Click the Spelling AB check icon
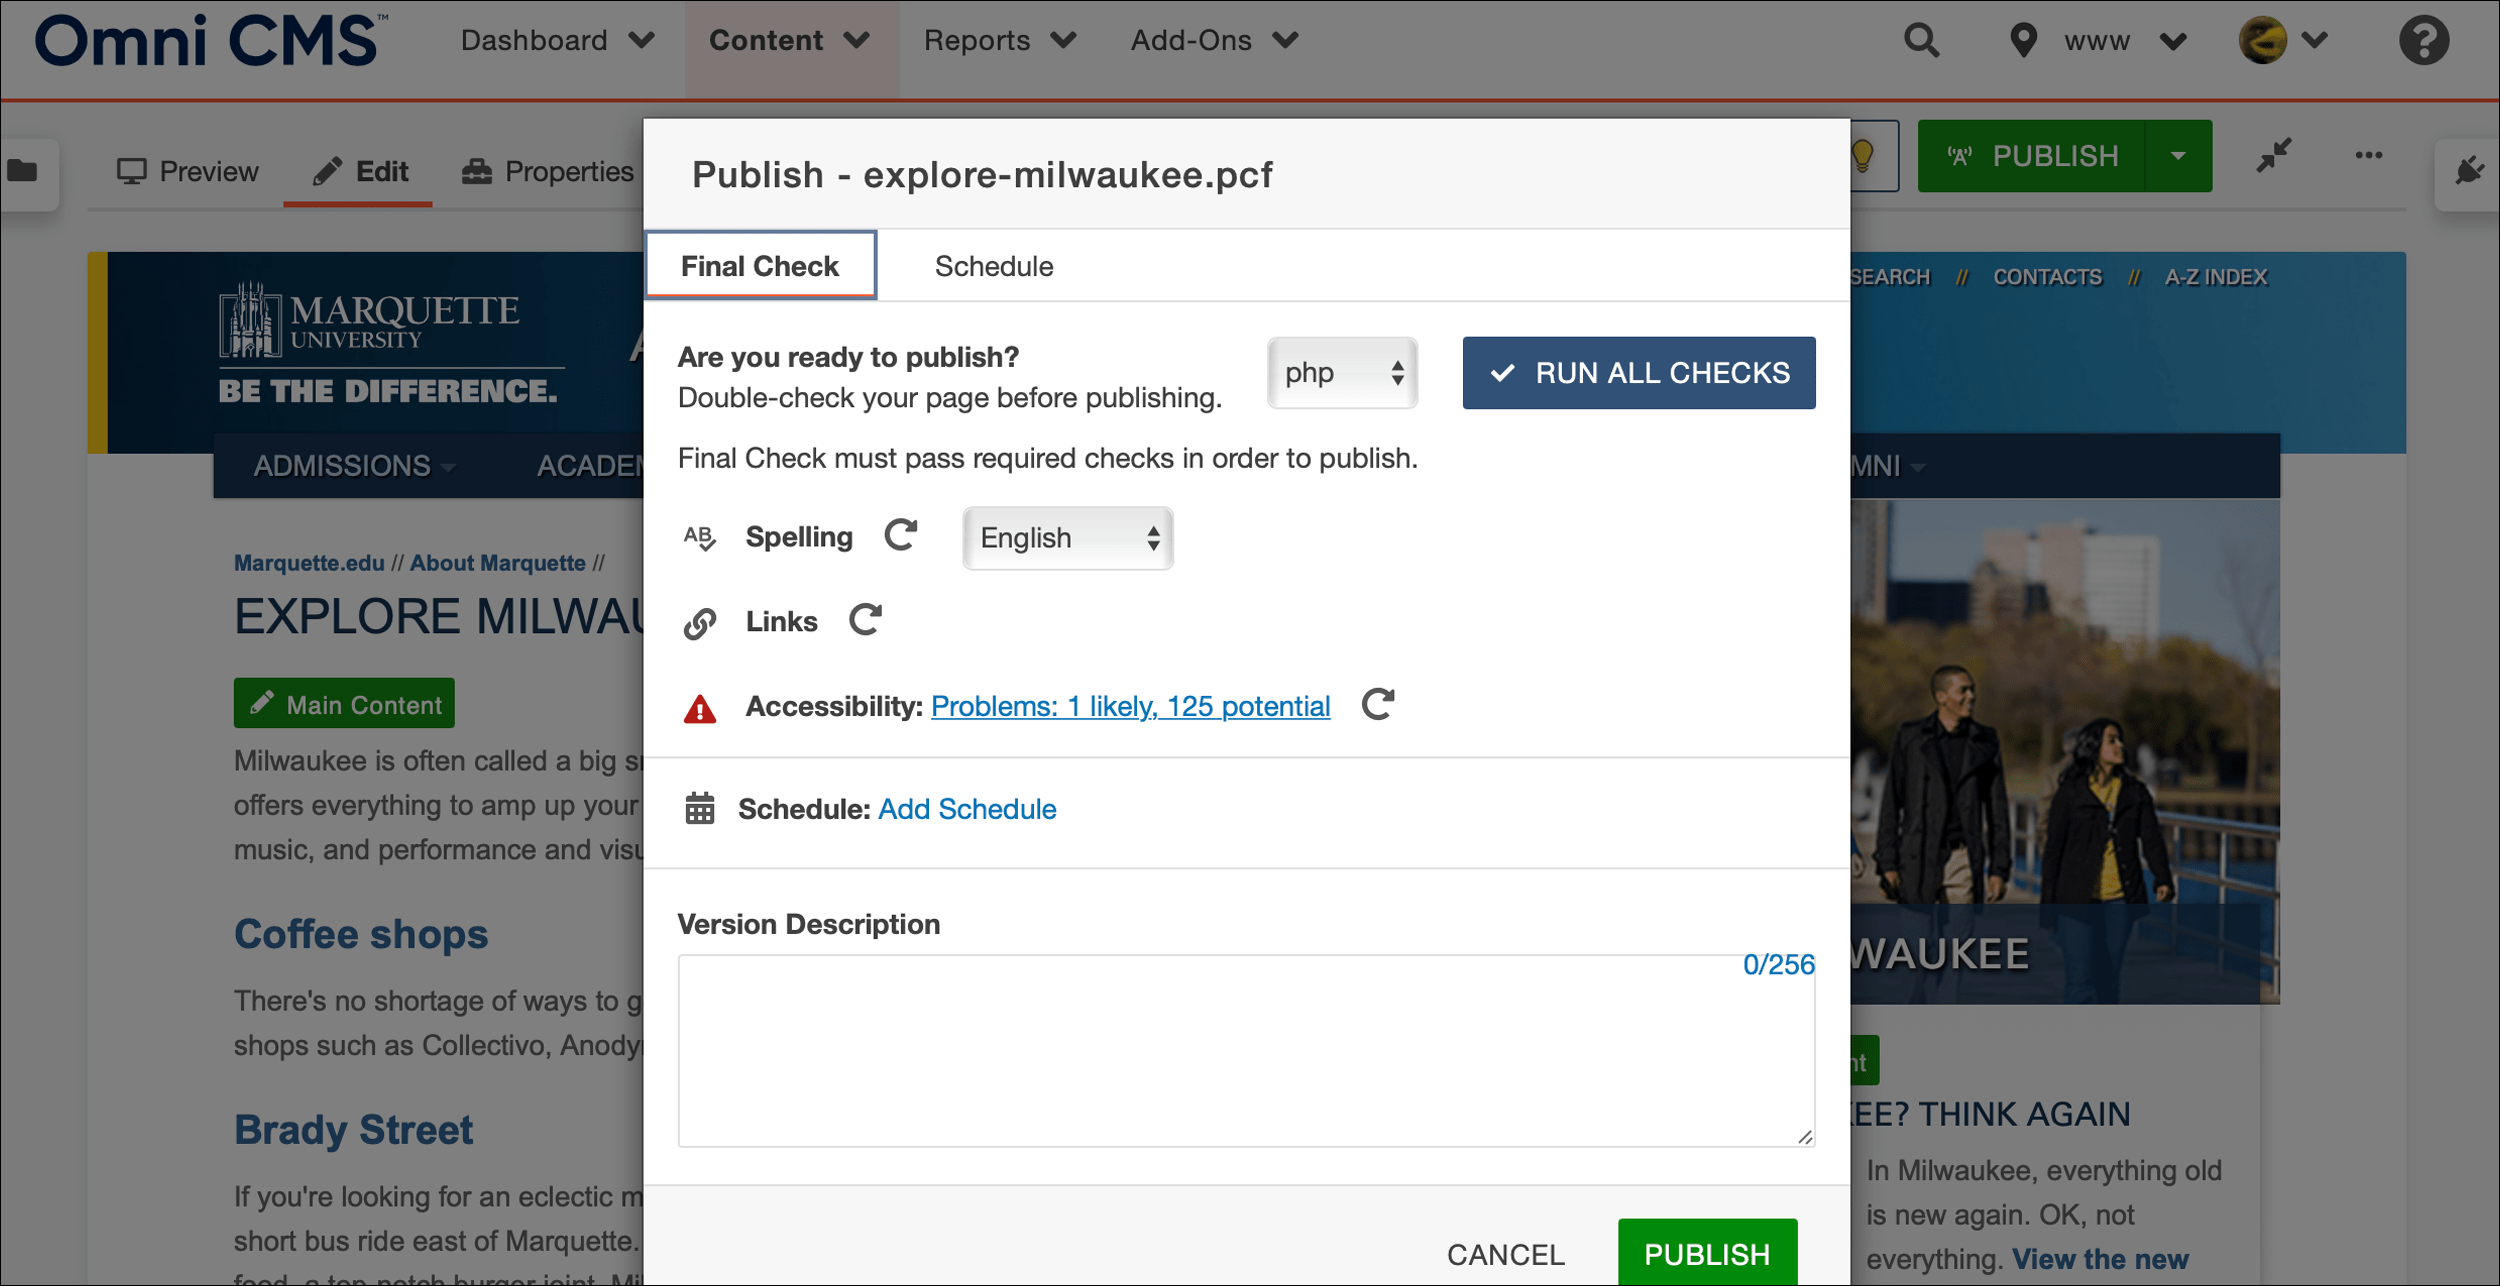This screenshot has width=2500, height=1286. pos(699,538)
